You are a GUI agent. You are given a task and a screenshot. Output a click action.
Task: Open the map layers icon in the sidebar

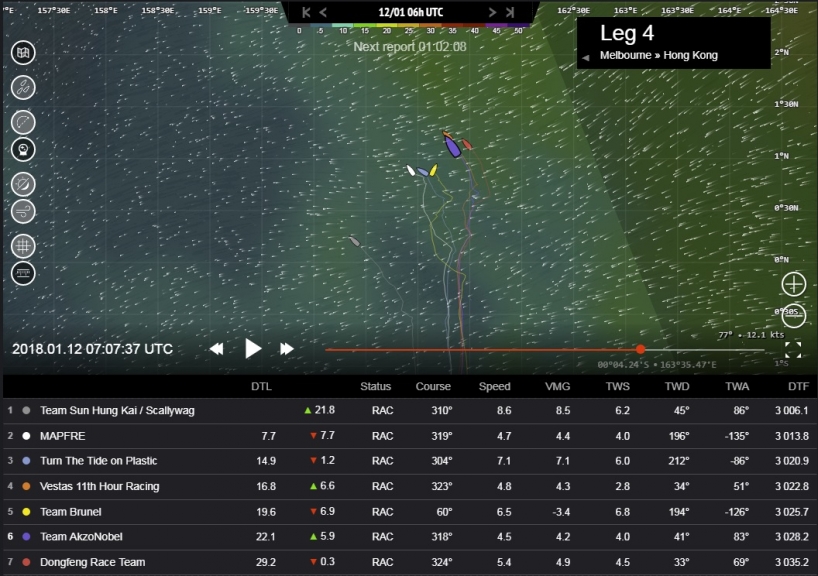pos(23,53)
